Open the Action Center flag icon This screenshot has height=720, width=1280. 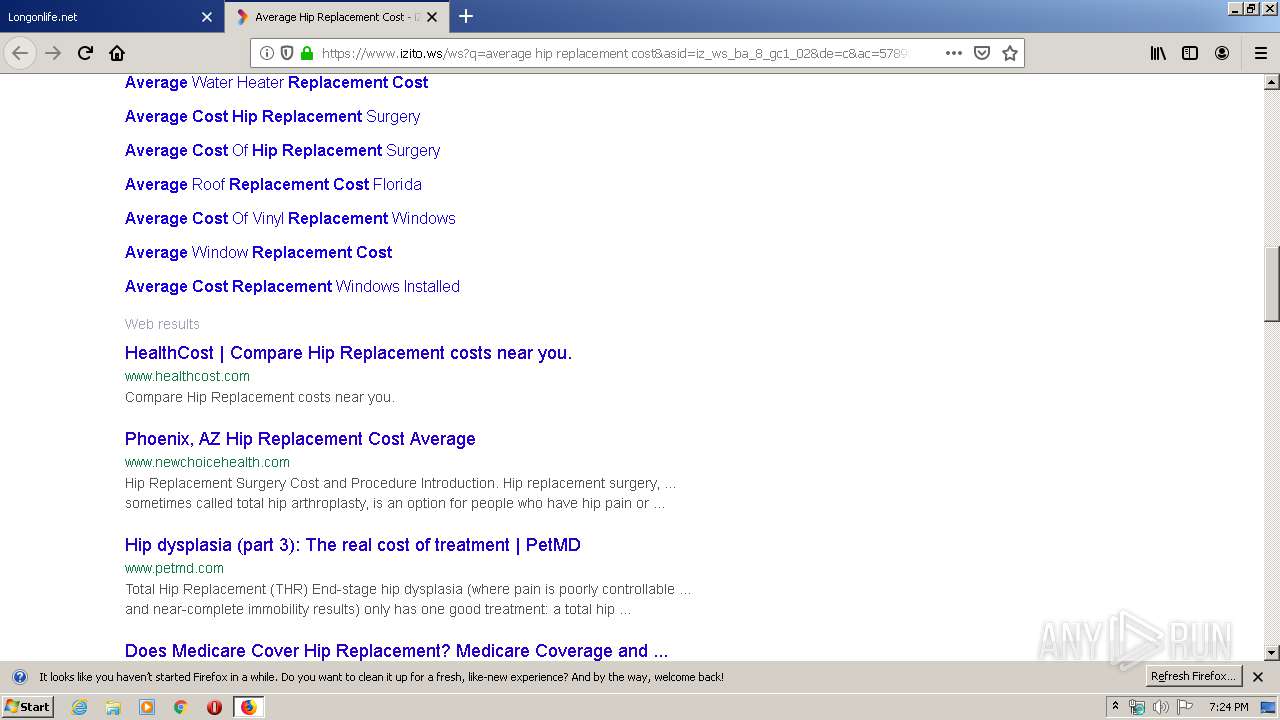(1185, 707)
